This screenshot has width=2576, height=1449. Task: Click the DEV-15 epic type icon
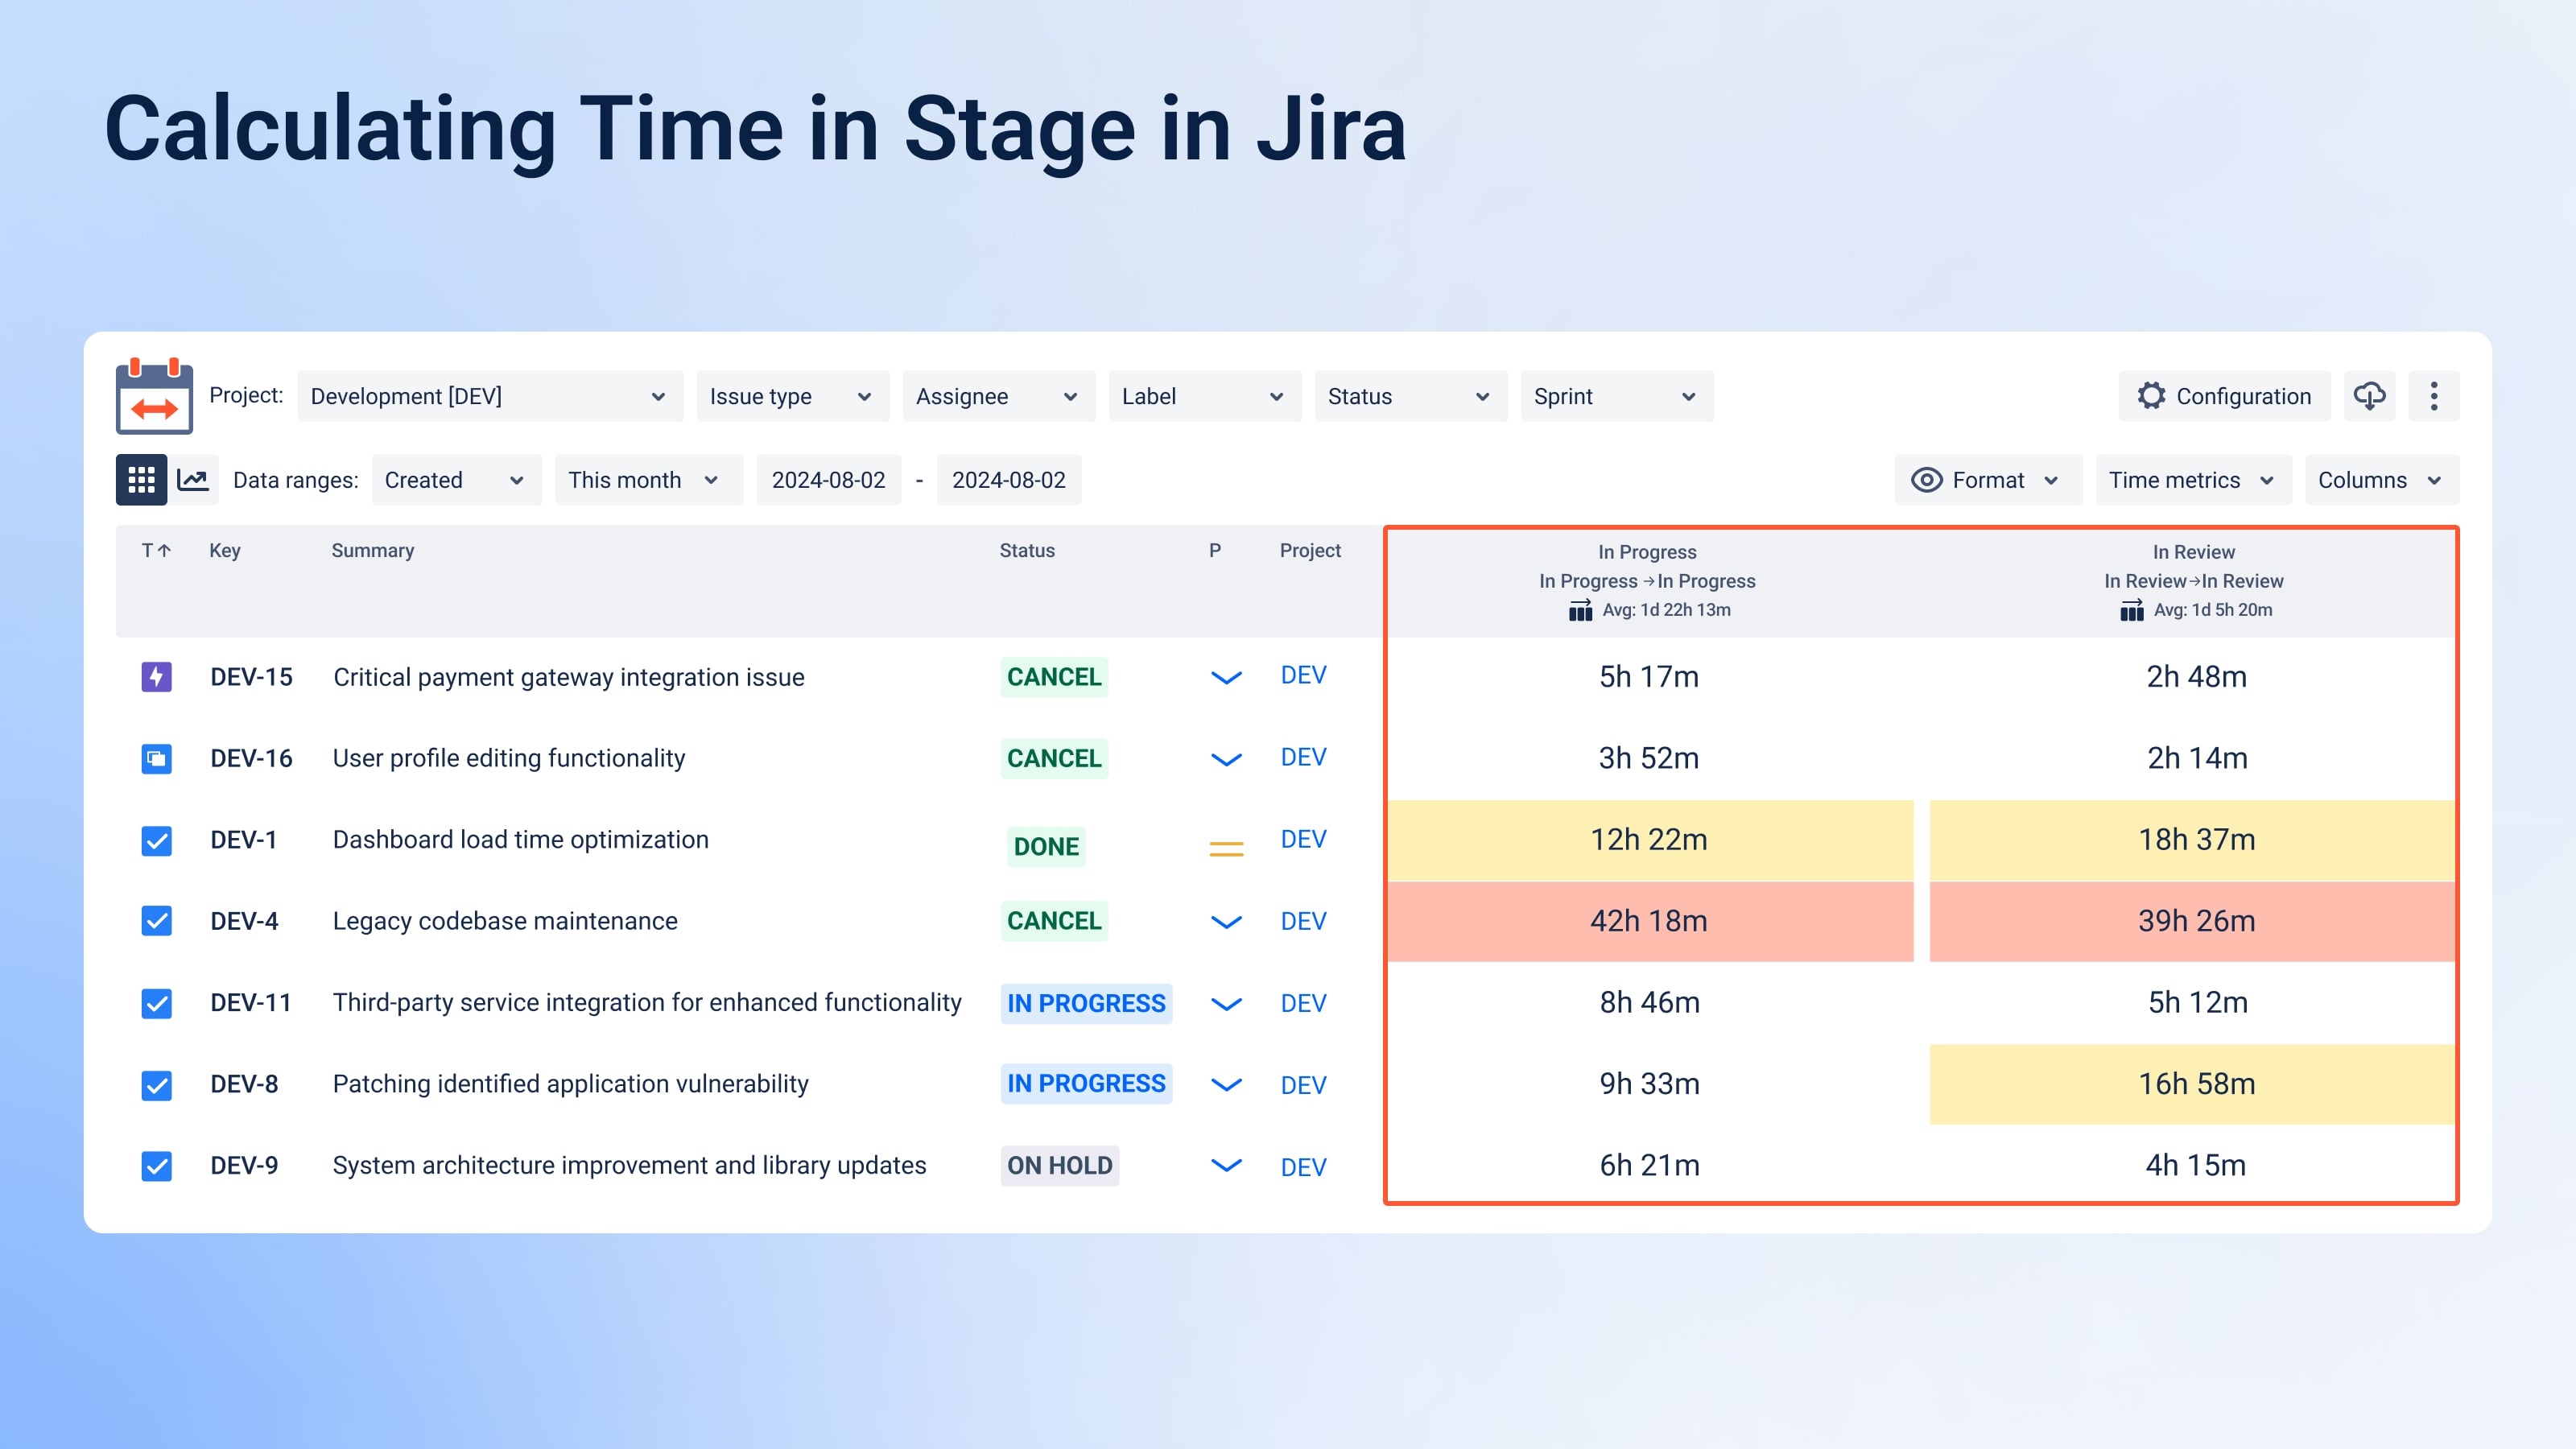tap(156, 677)
